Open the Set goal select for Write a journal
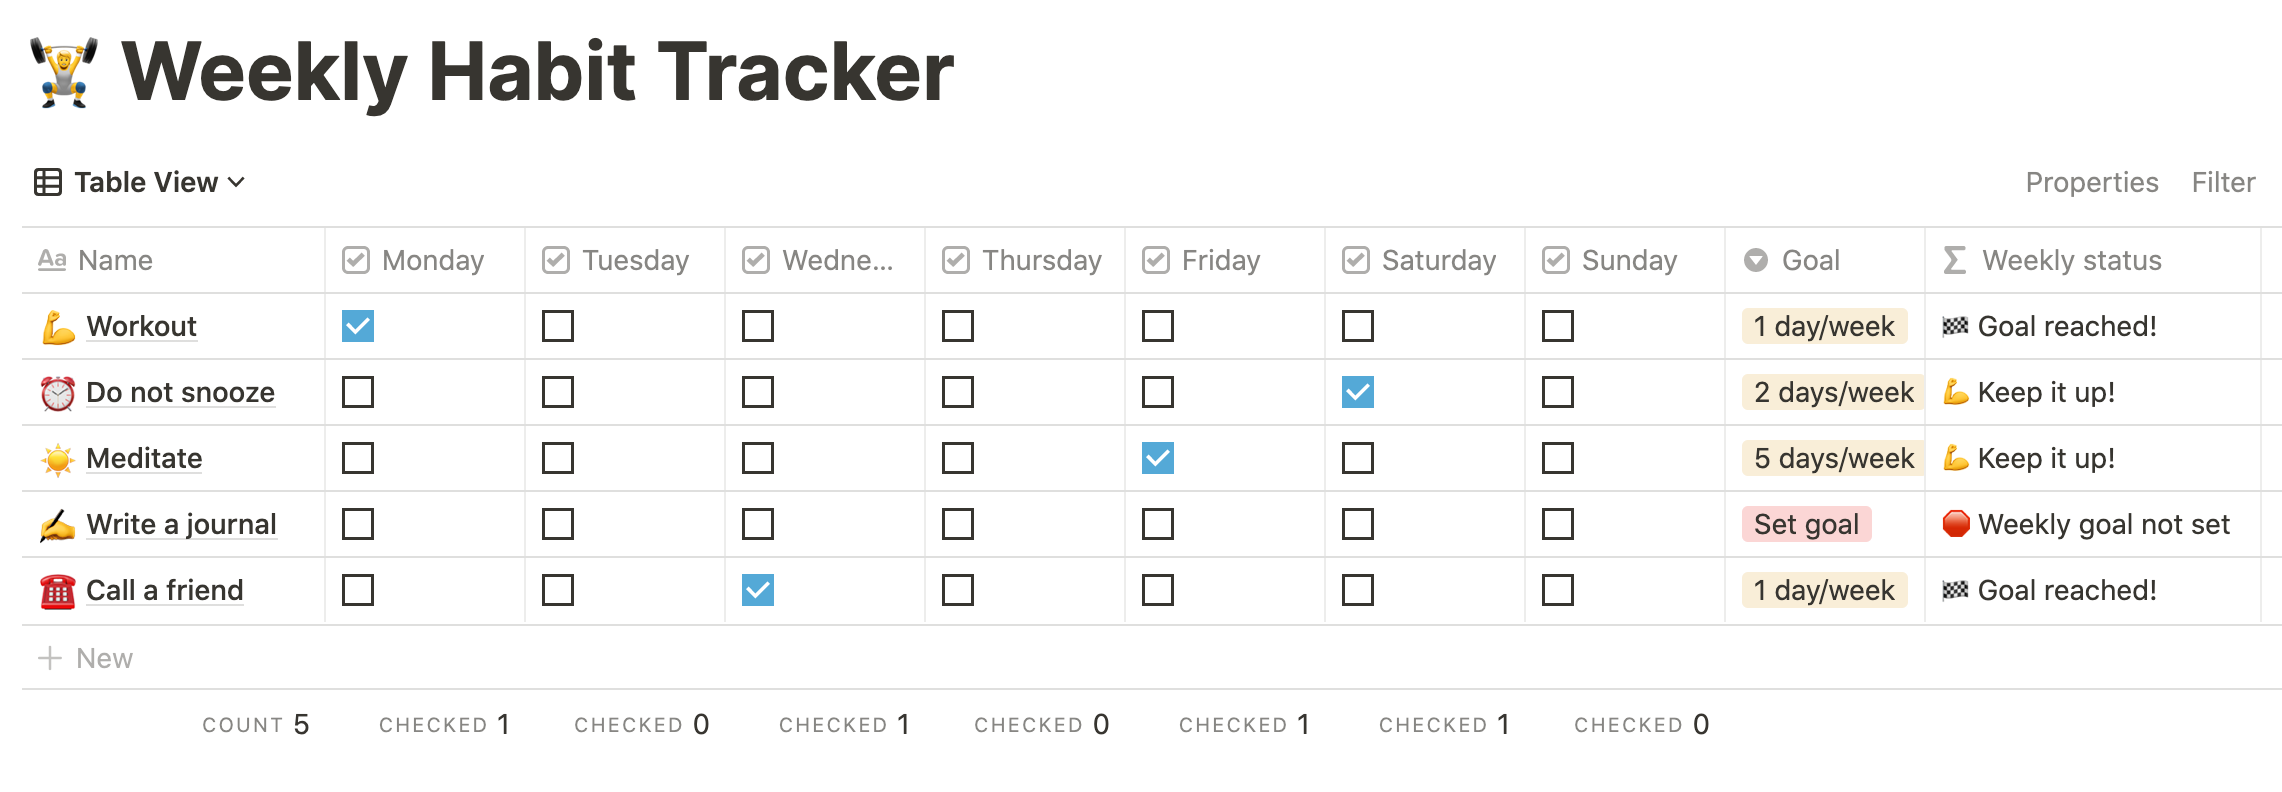Screen dimensions: 2282x792 click(x=1806, y=524)
